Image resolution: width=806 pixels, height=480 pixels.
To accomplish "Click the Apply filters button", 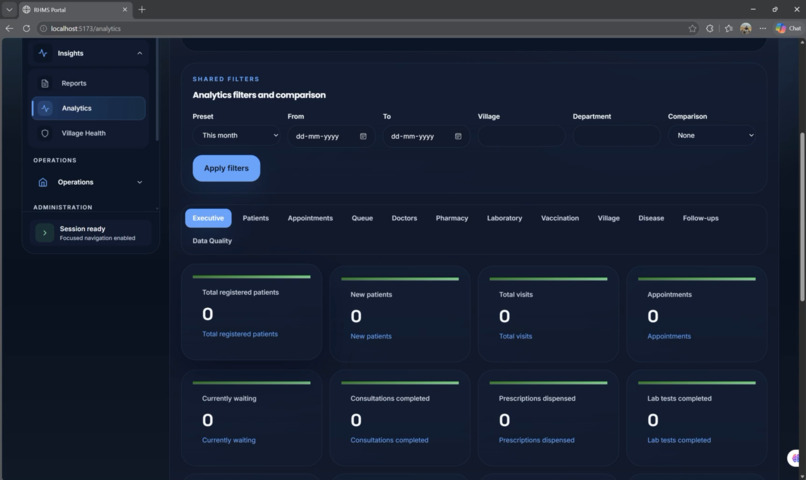I will [x=226, y=168].
